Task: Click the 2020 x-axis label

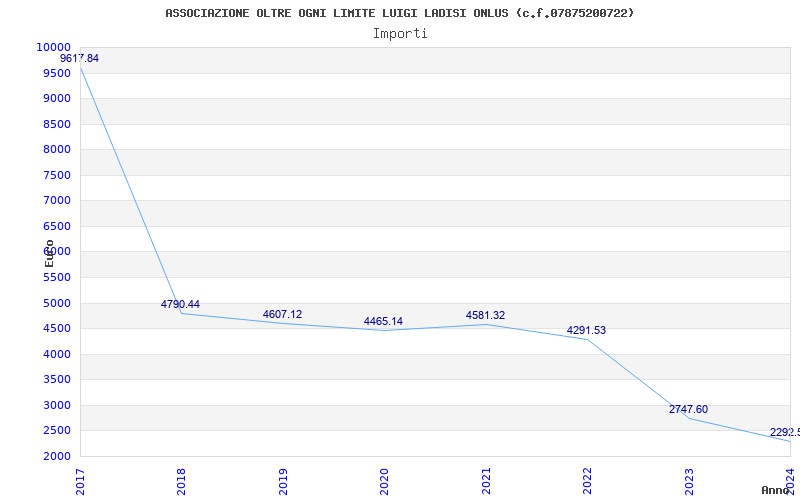Action: pyautogui.click(x=384, y=482)
